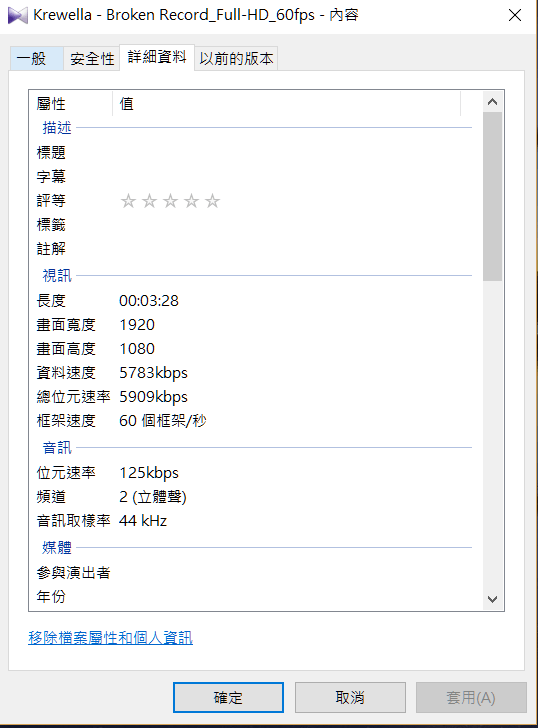Select the 詳細資料 tab

point(157,57)
